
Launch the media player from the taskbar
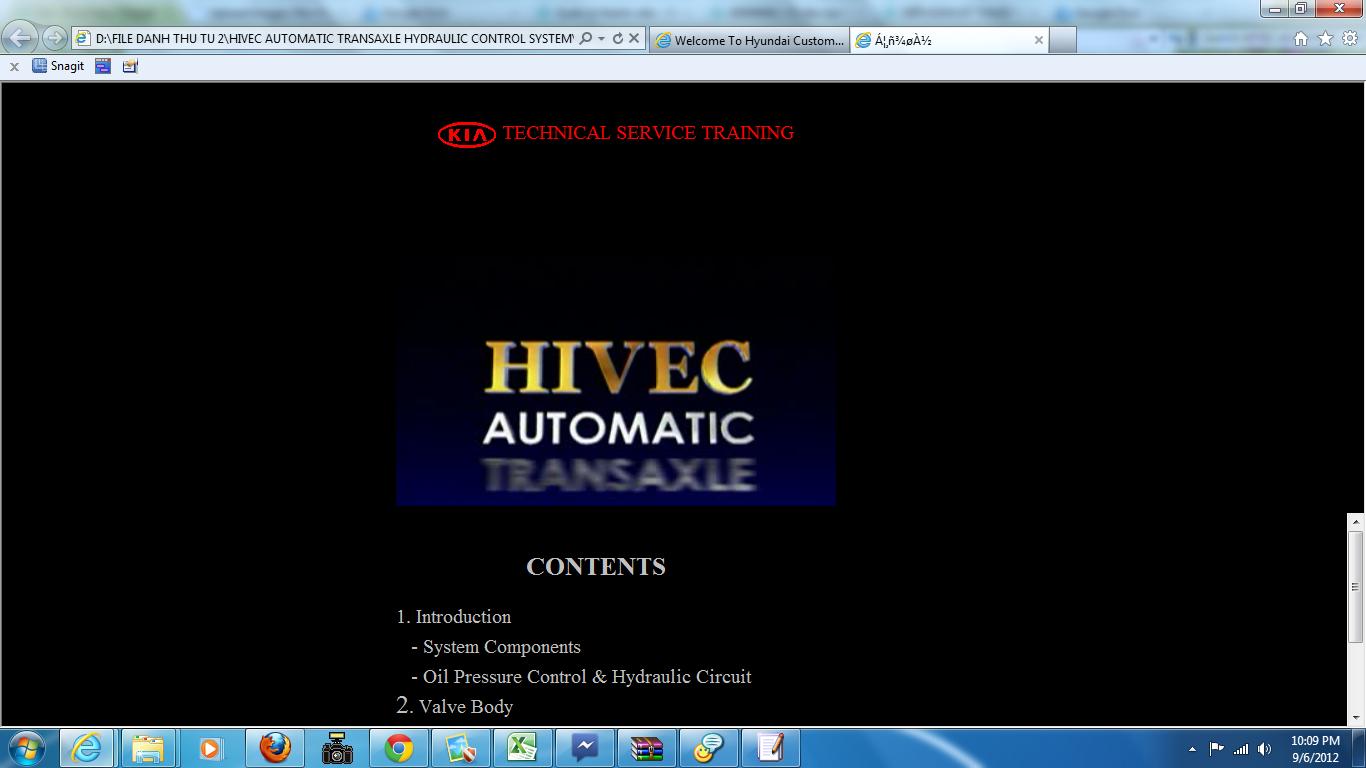(x=210, y=748)
